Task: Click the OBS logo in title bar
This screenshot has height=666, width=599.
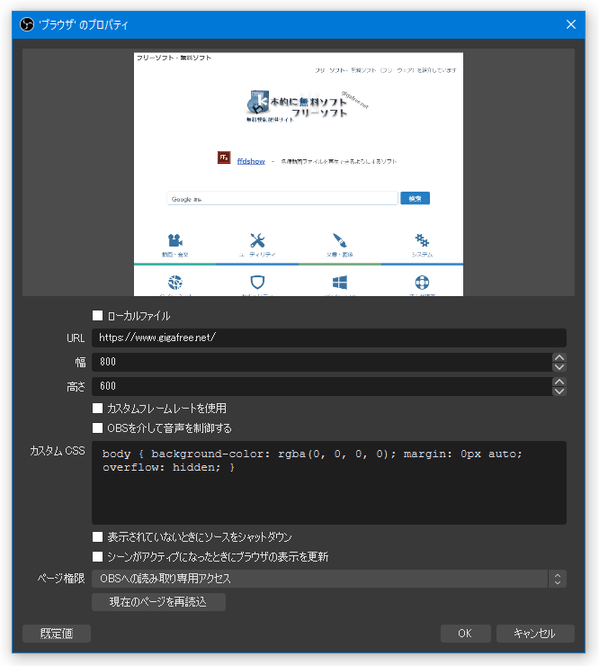Action: (x=27, y=25)
